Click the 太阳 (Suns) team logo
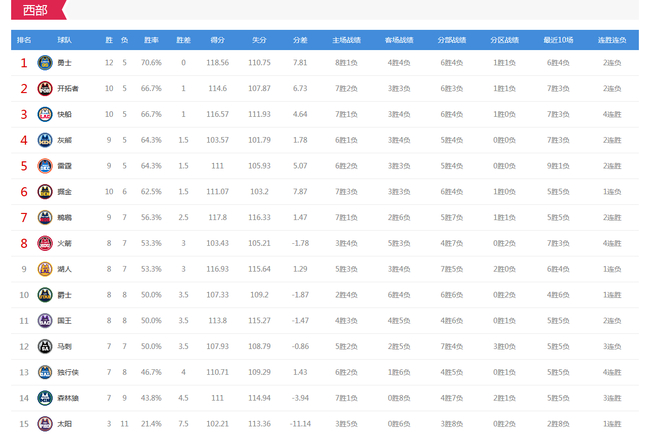The height and width of the screenshot is (436, 650). [45, 424]
